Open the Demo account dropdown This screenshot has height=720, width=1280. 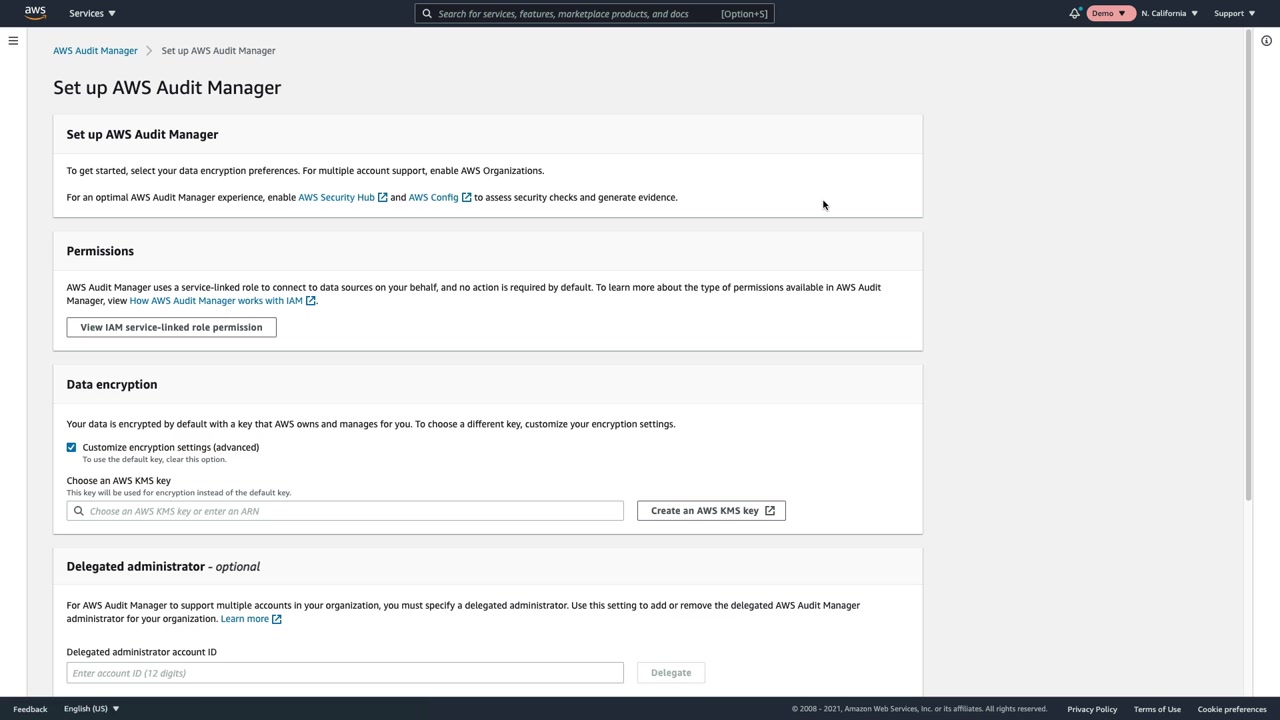click(1109, 13)
